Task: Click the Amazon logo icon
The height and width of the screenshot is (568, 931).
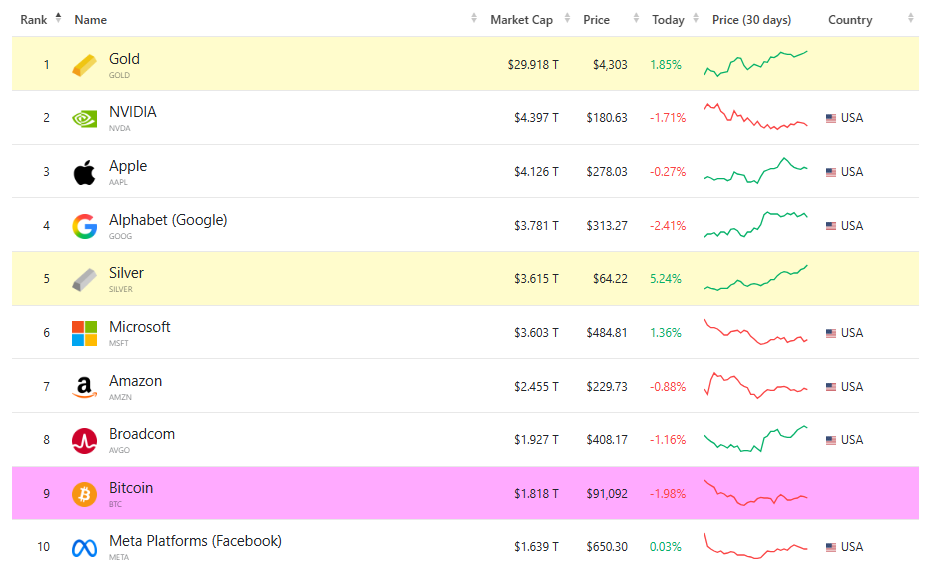Action: pos(85,387)
